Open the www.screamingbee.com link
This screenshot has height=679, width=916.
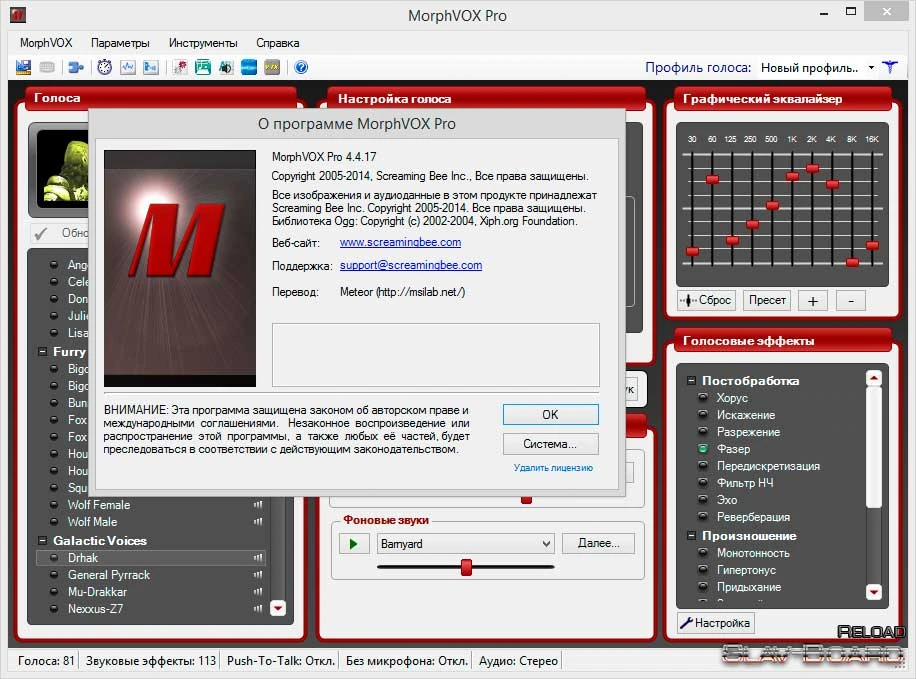[400, 242]
